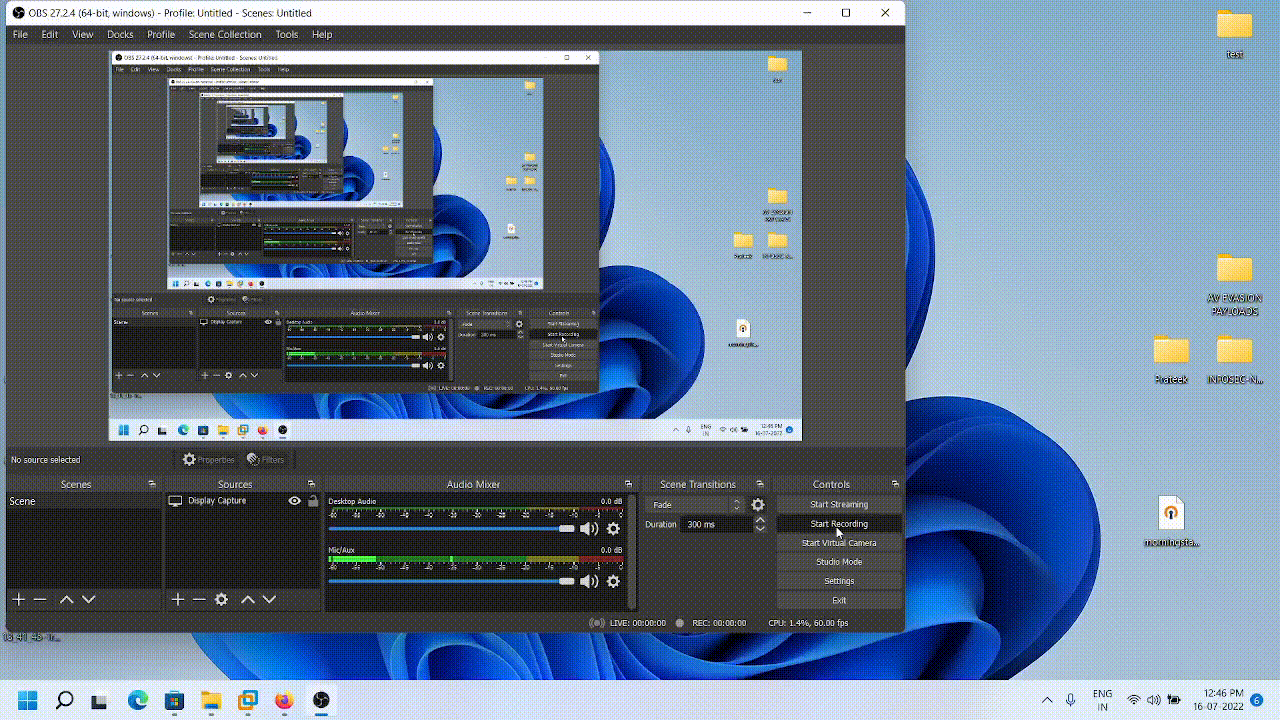
Task: Open the taskbar clock showing 12:46 PM
Action: click(1217, 700)
